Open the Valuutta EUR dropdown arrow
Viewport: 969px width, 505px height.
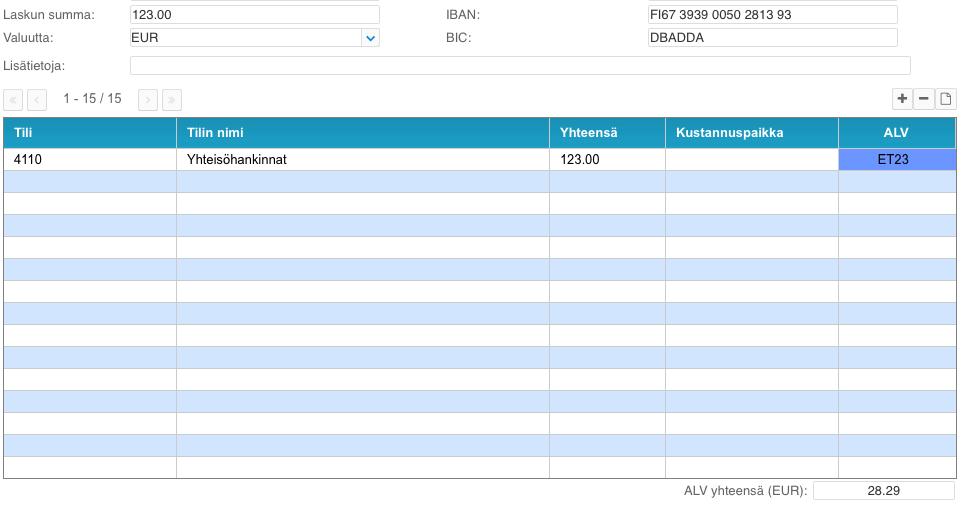coord(370,38)
